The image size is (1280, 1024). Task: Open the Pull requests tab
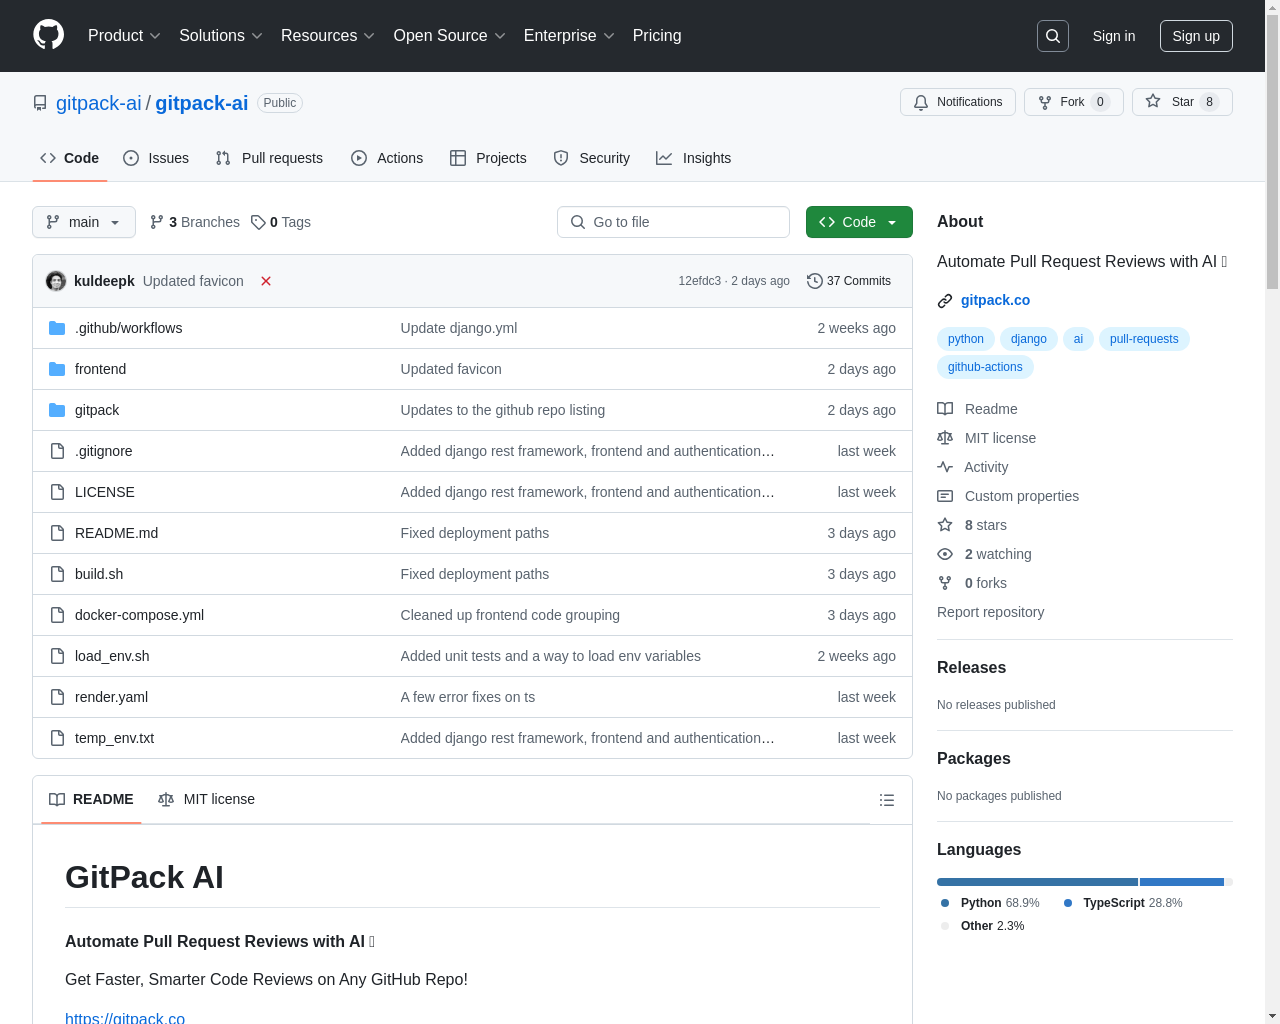pos(269,158)
